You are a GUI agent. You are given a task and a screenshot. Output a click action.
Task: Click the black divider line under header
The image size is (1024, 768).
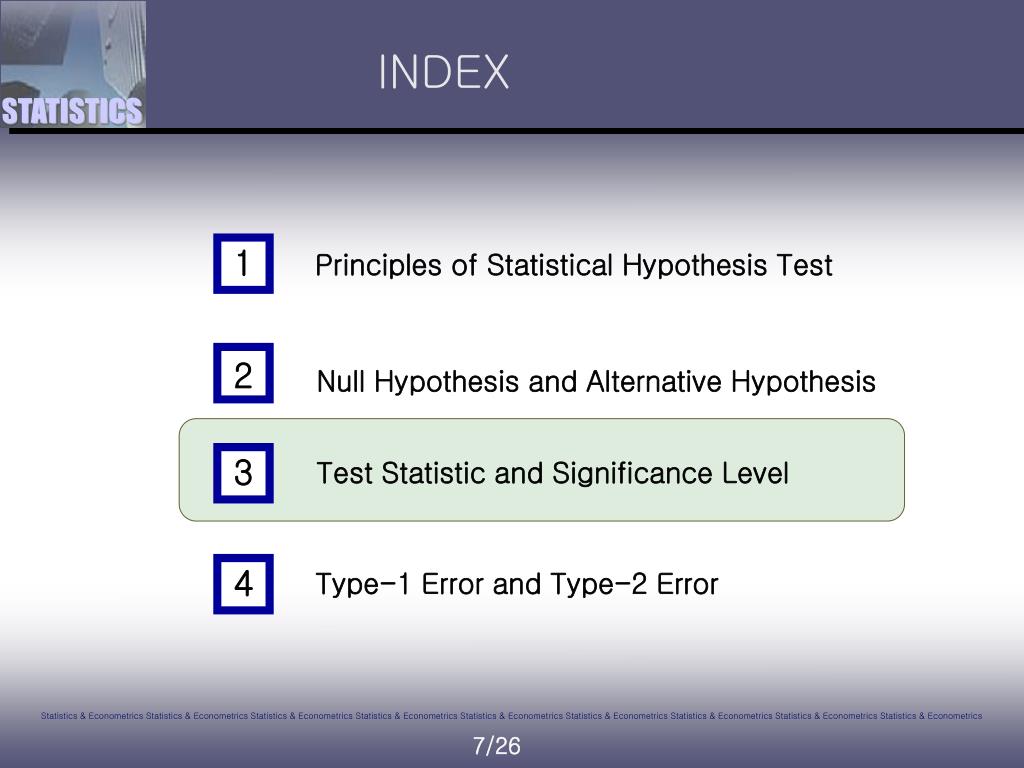[516, 131]
